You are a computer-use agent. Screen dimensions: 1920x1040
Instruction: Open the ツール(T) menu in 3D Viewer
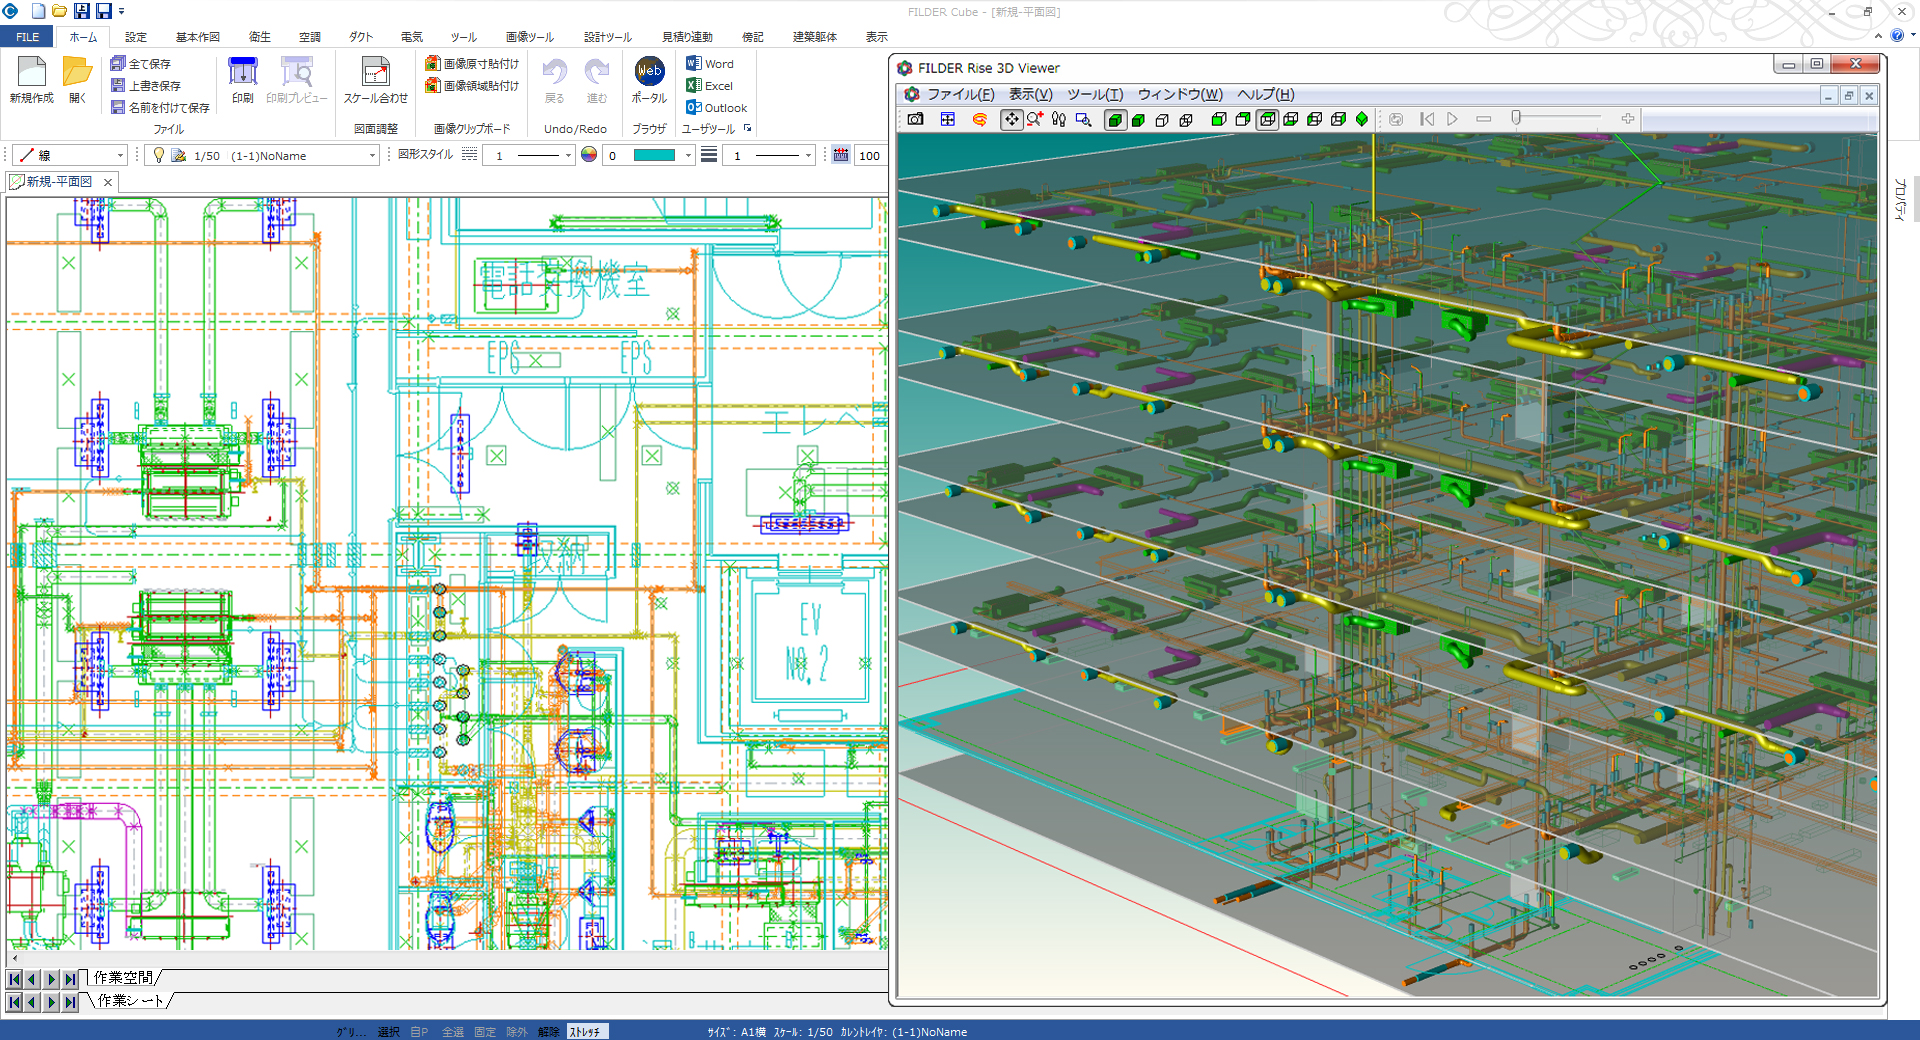[x=1095, y=94]
